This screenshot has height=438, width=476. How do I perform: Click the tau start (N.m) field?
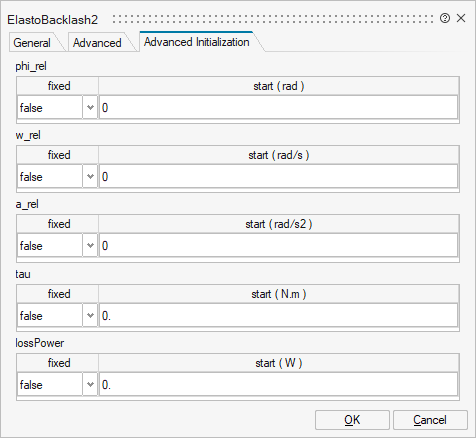(x=278, y=315)
